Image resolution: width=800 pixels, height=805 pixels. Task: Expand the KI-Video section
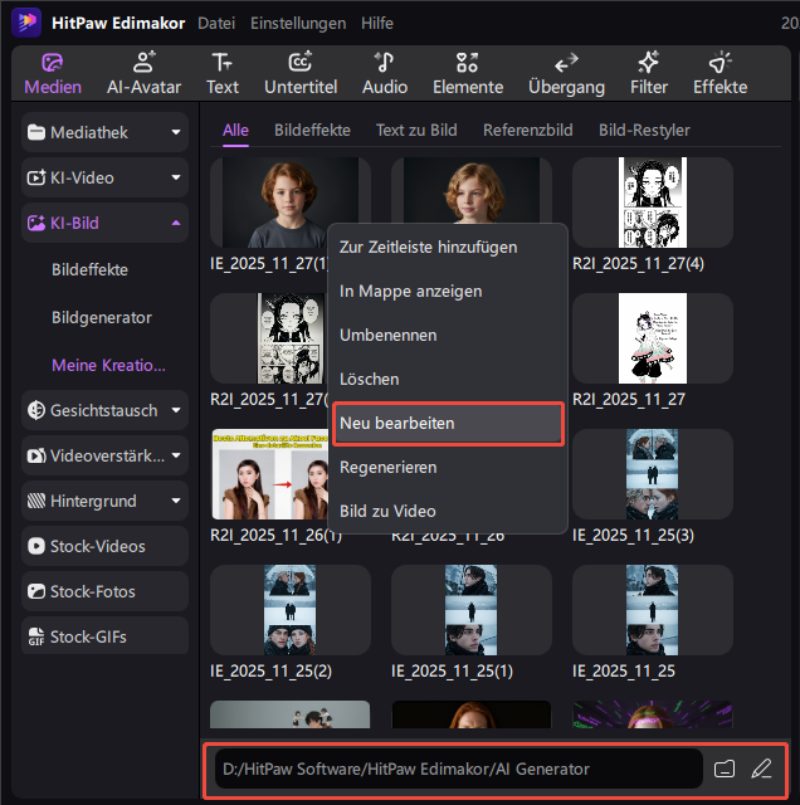[x=105, y=178]
